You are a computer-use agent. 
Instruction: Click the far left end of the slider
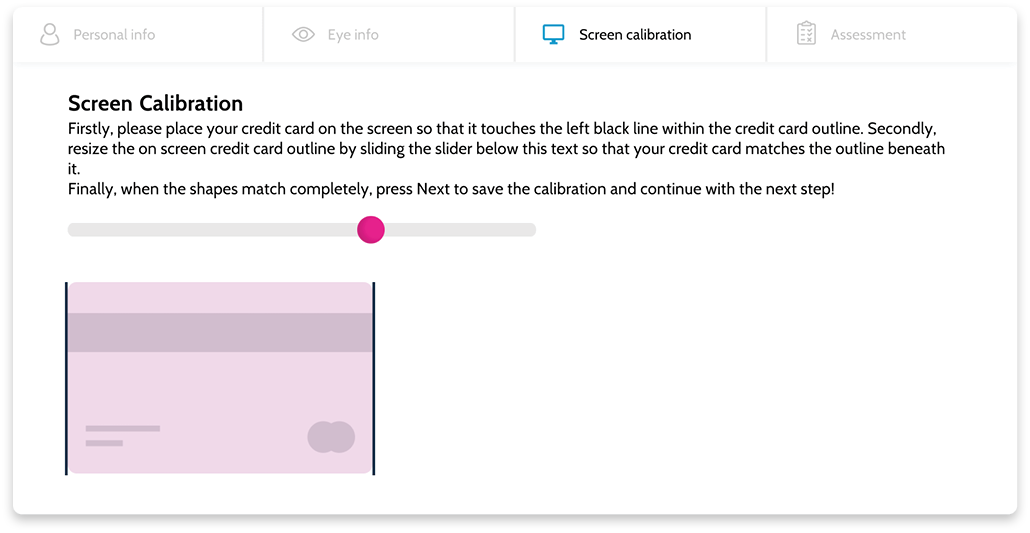72,229
